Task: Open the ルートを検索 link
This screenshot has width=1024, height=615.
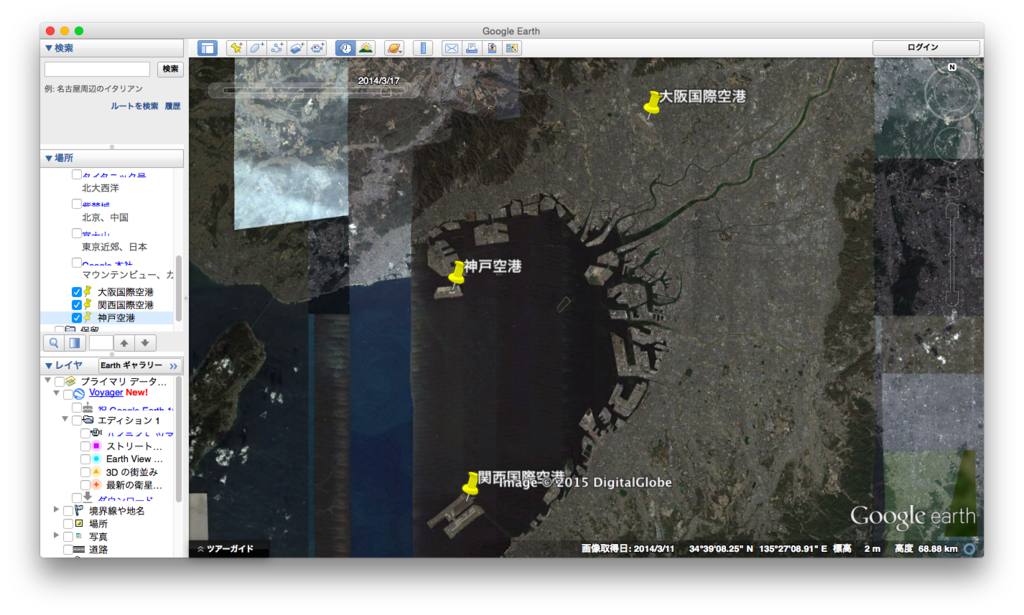Action: coord(134,106)
